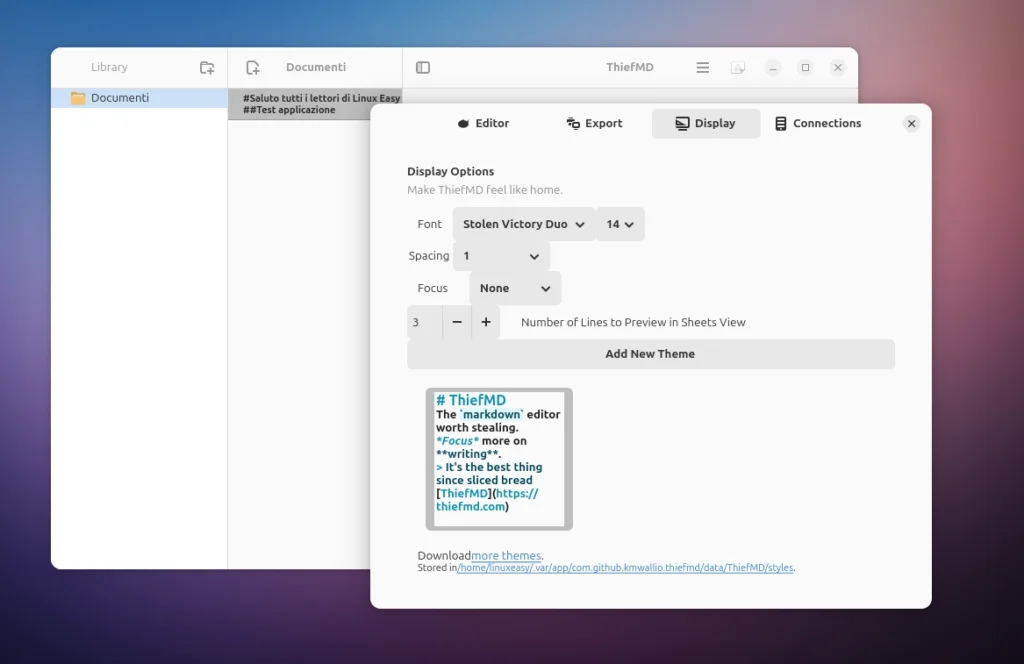Viewport: 1024px width, 664px height.
Task: Click the Display tab's monitor icon
Action: (x=683, y=123)
